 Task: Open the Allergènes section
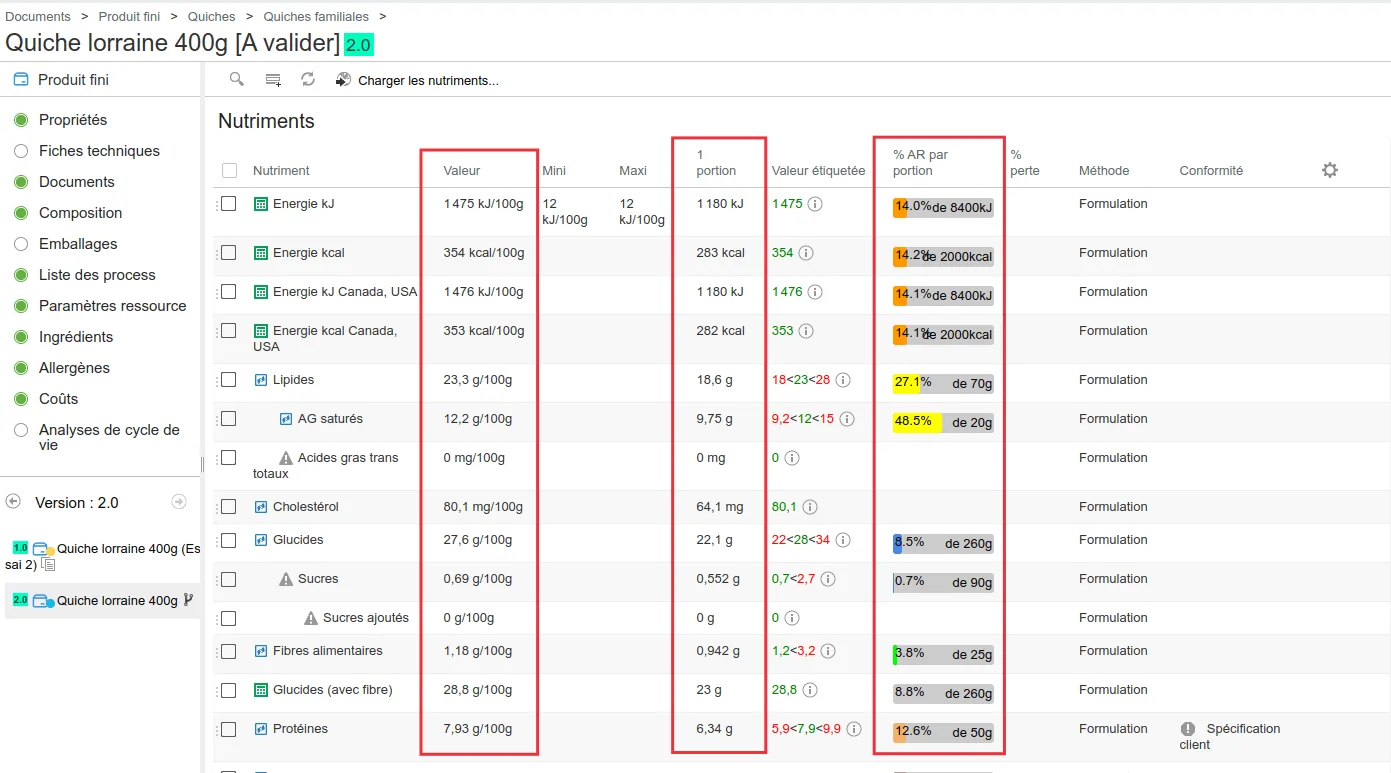pos(74,368)
